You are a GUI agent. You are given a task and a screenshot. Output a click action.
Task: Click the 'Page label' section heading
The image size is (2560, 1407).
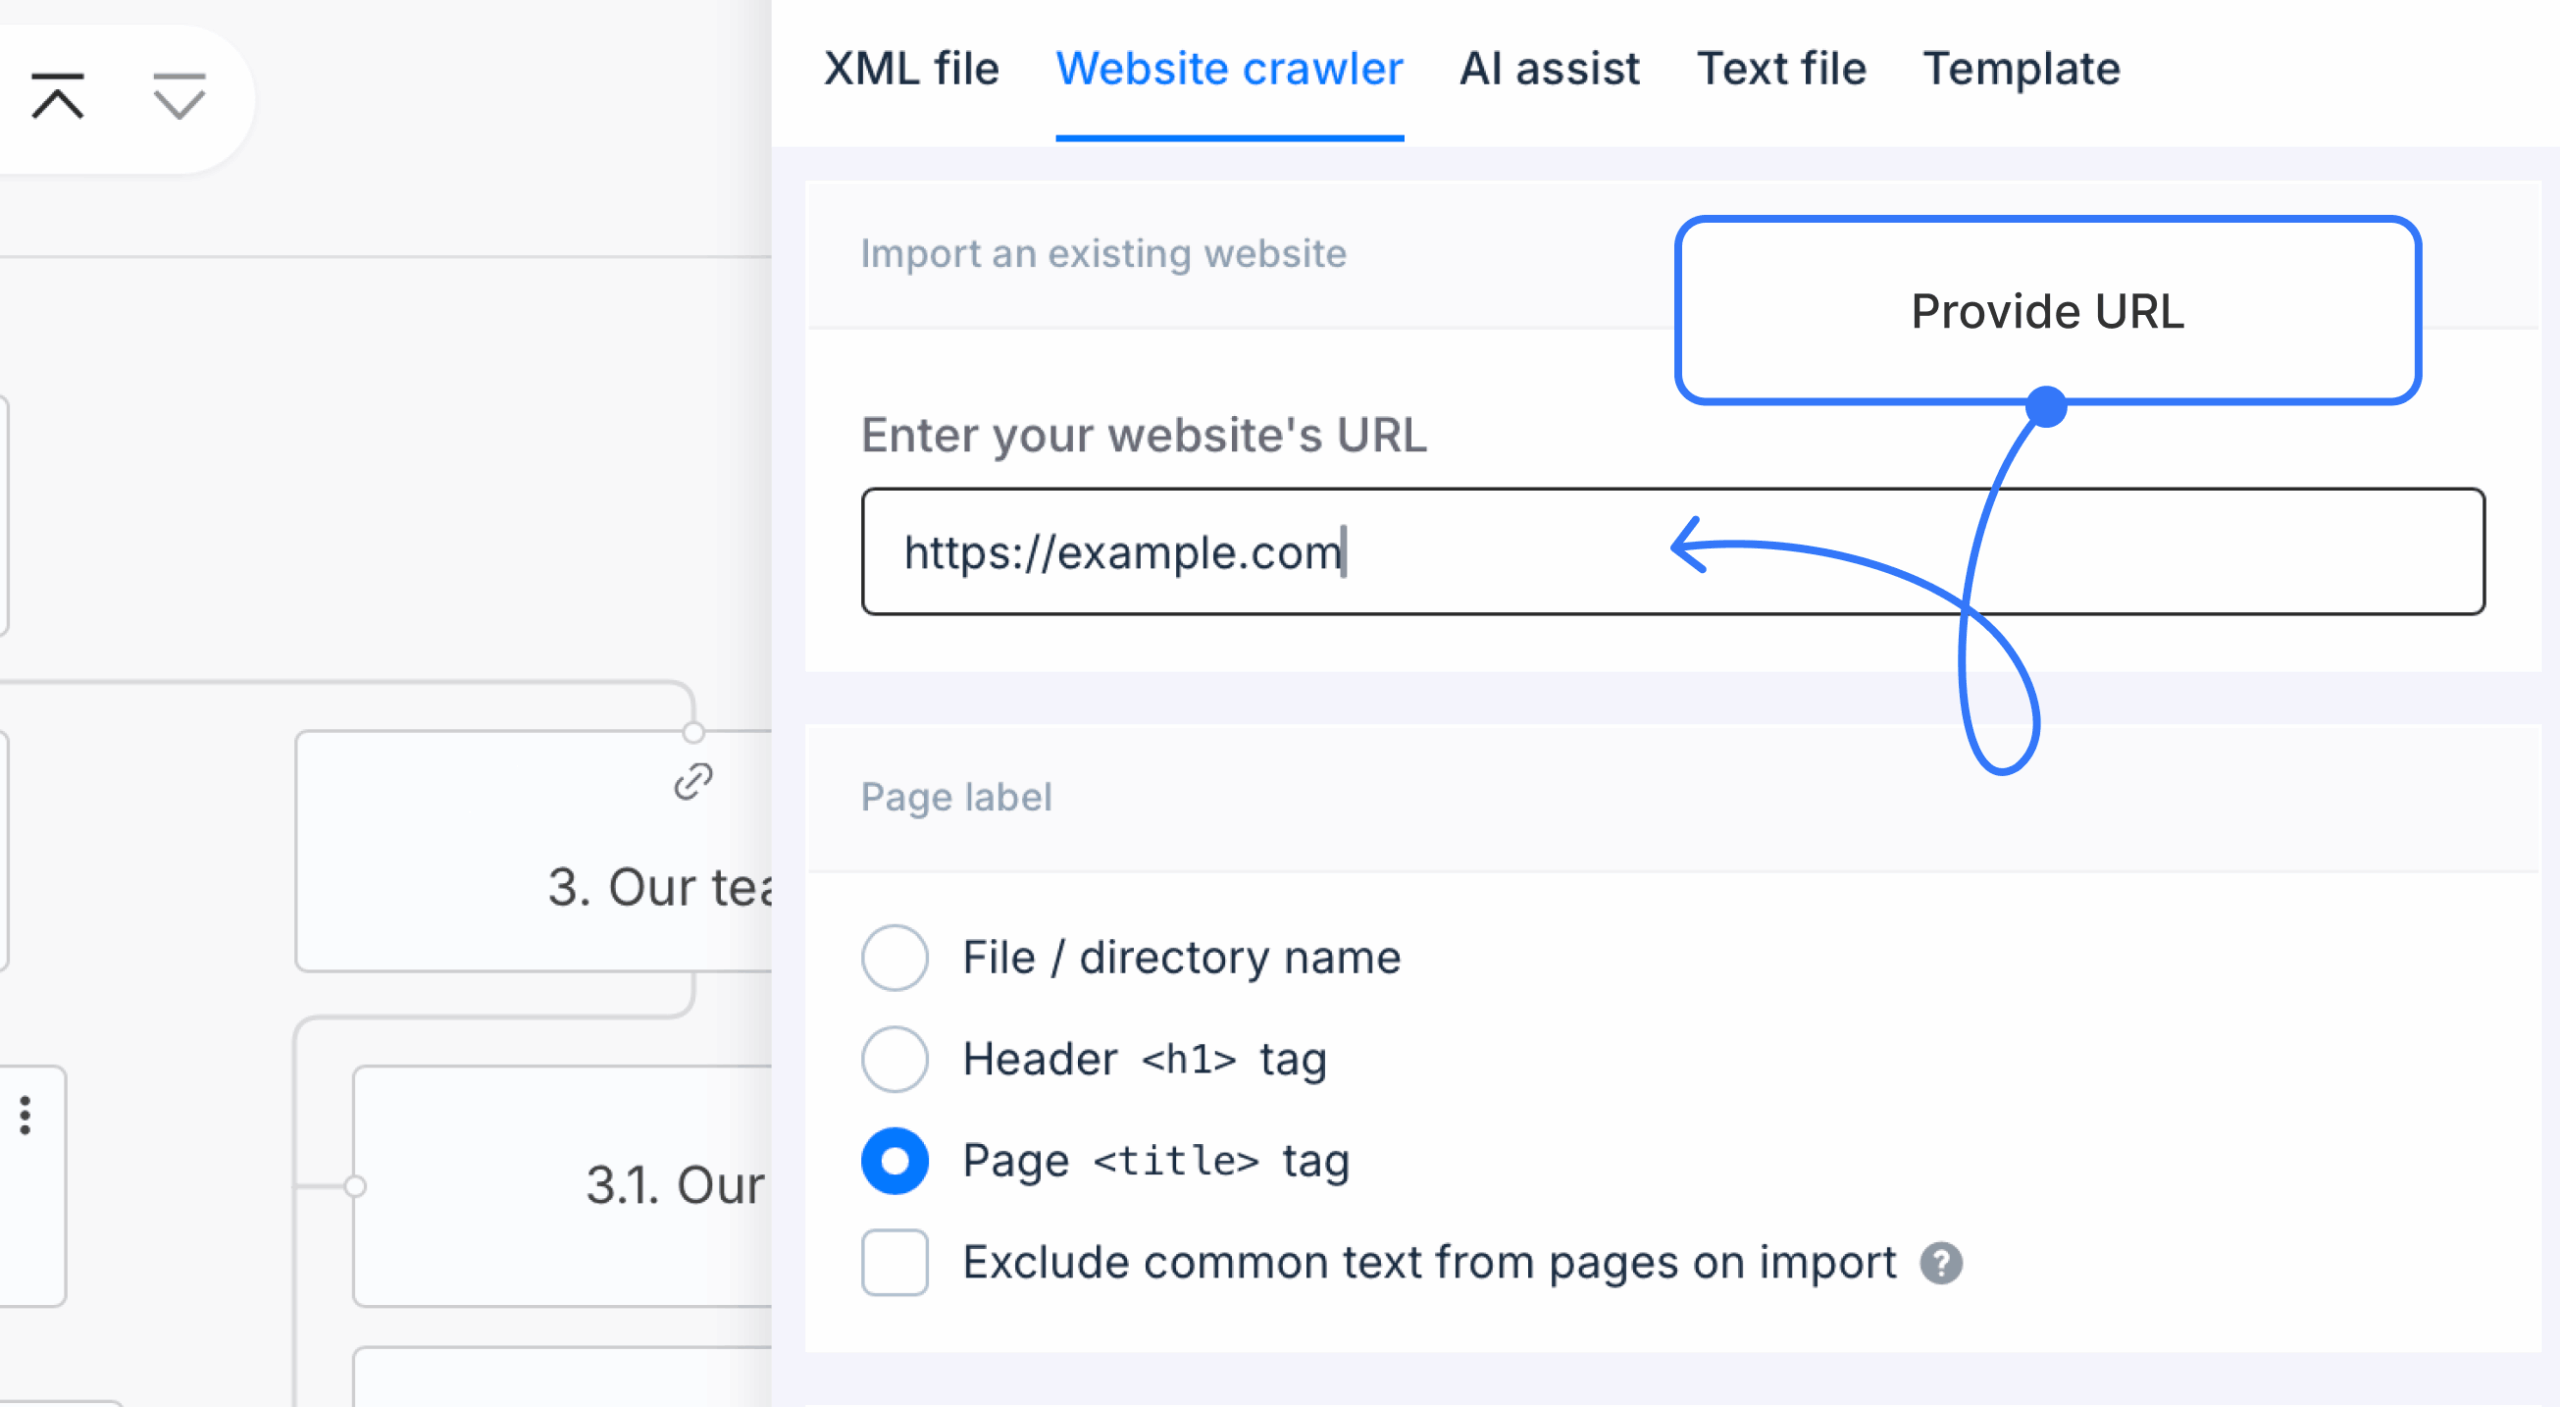(x=956, y=797)
